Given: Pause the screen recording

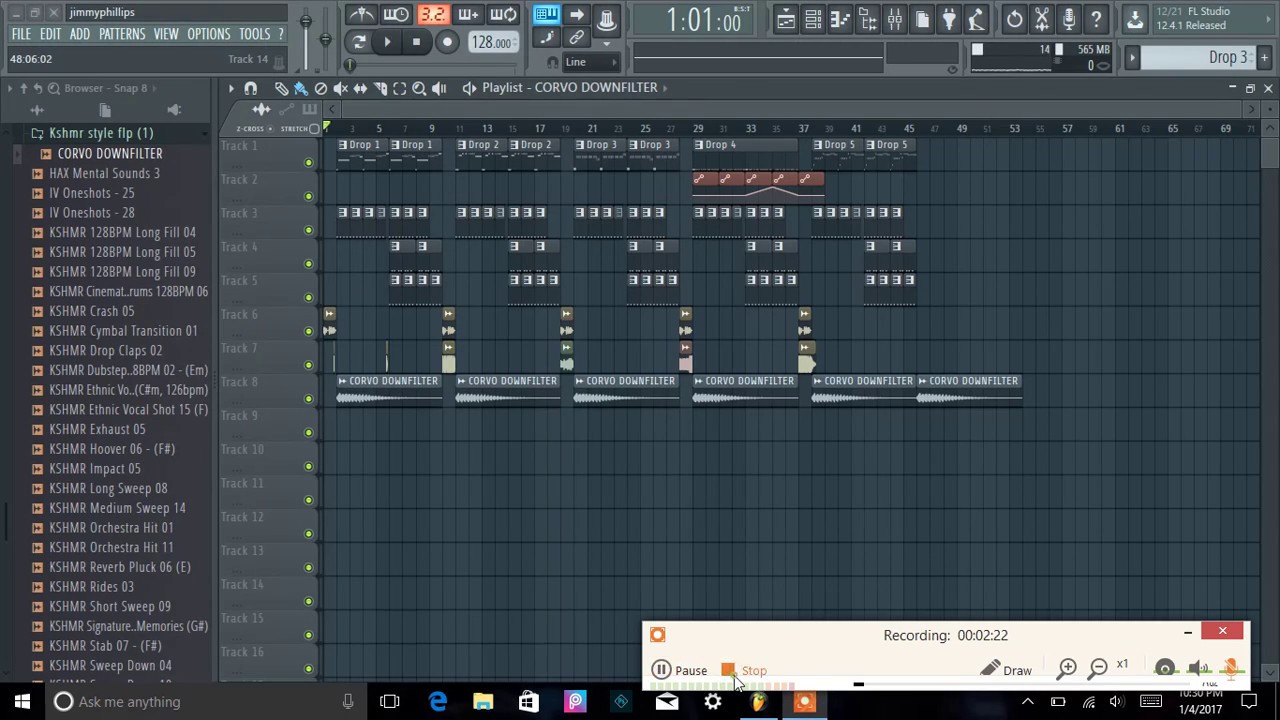Looking at the screenshot, I should pyautogui.click(x=680, y=671).
